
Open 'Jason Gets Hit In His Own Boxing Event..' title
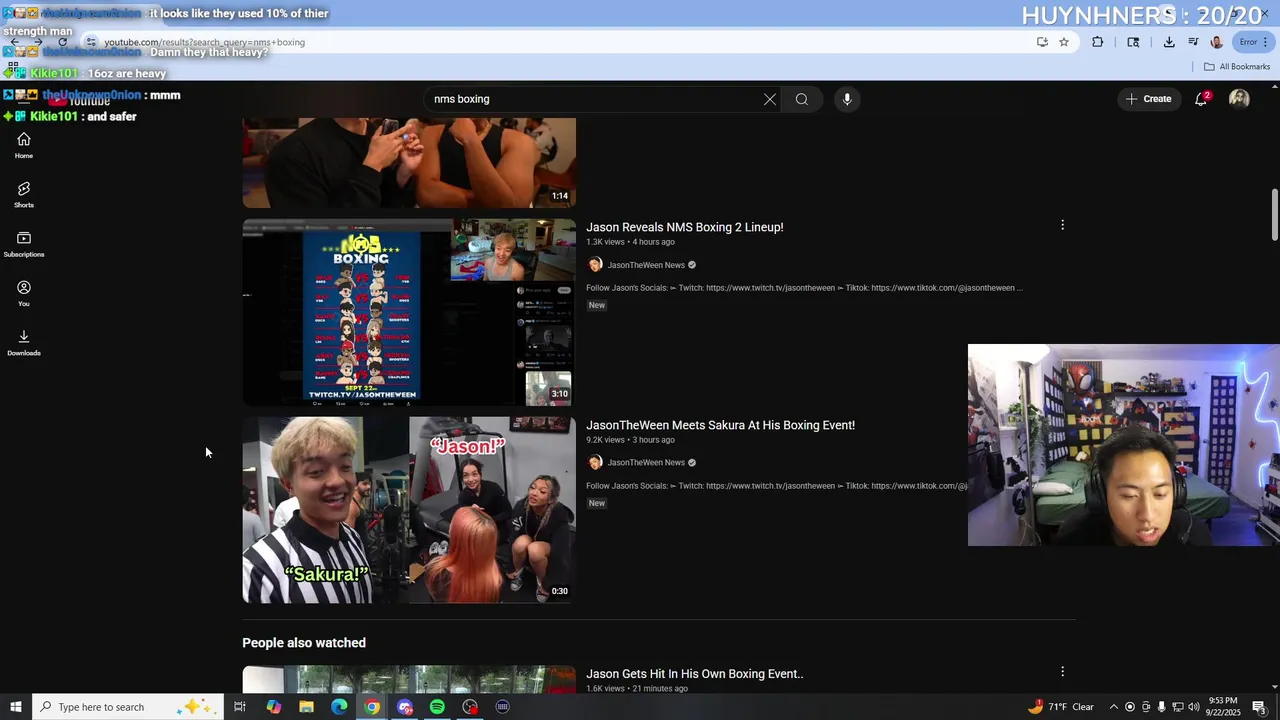[695, 674]
